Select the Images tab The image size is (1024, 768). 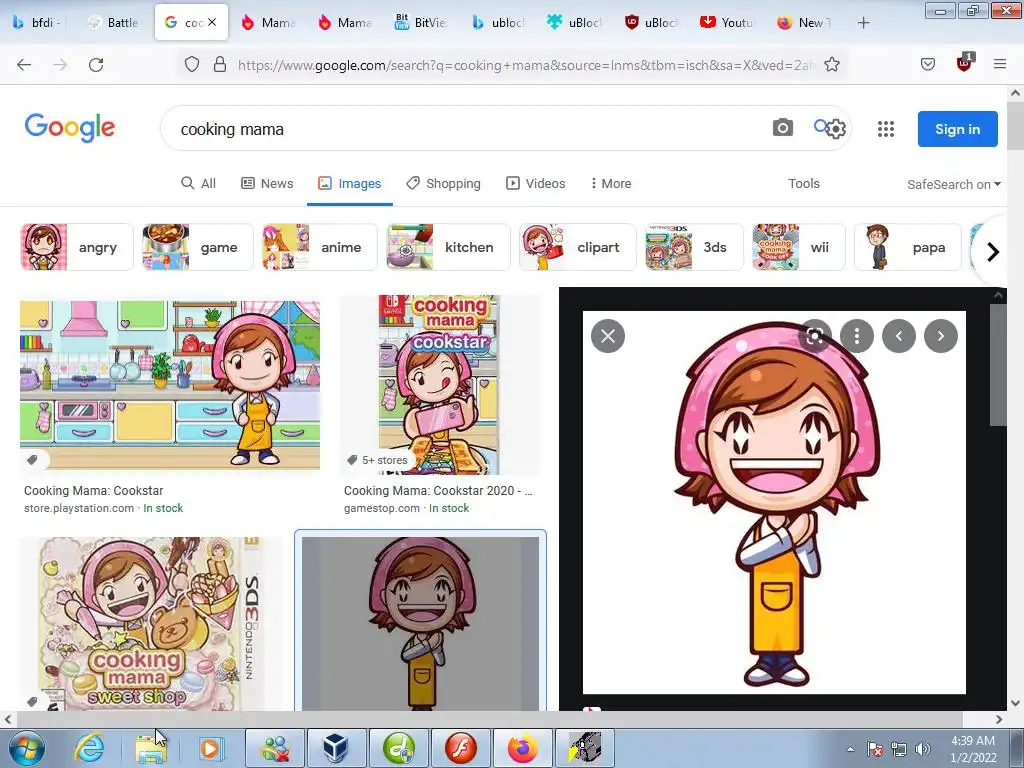tap(349, 184)
